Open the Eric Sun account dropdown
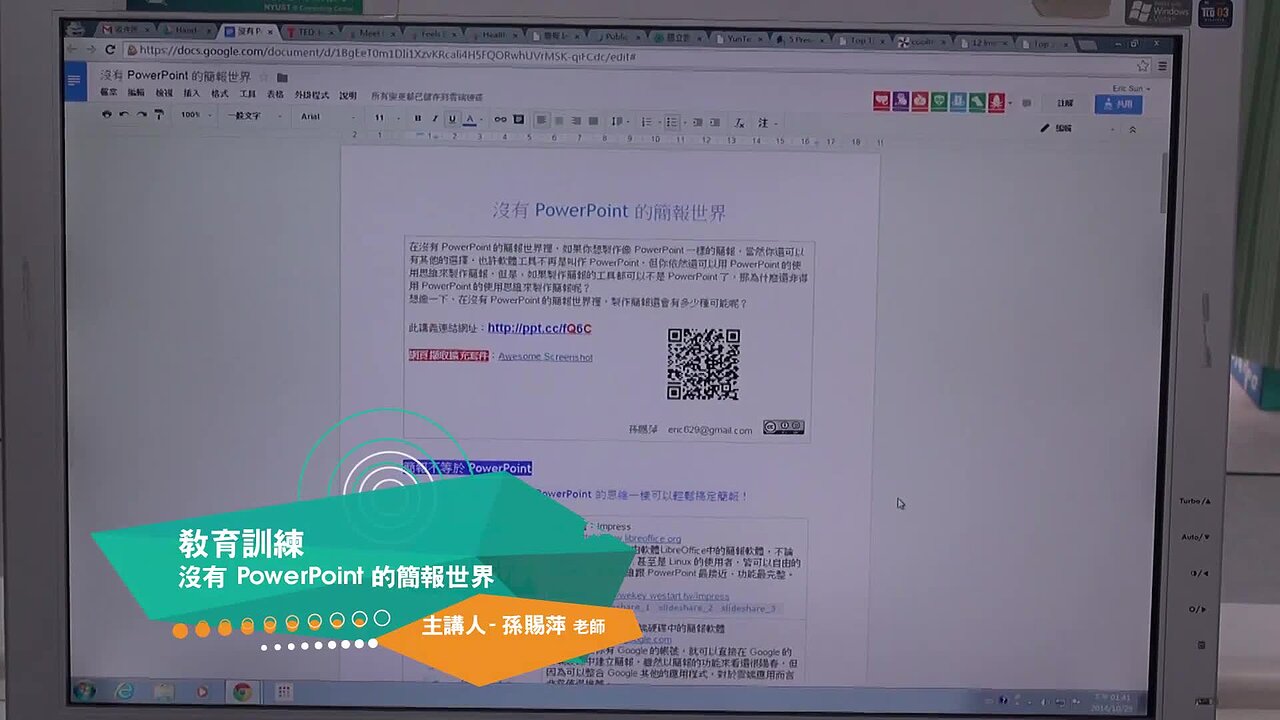This screenshot has width=1280, height=720. 1132,88
